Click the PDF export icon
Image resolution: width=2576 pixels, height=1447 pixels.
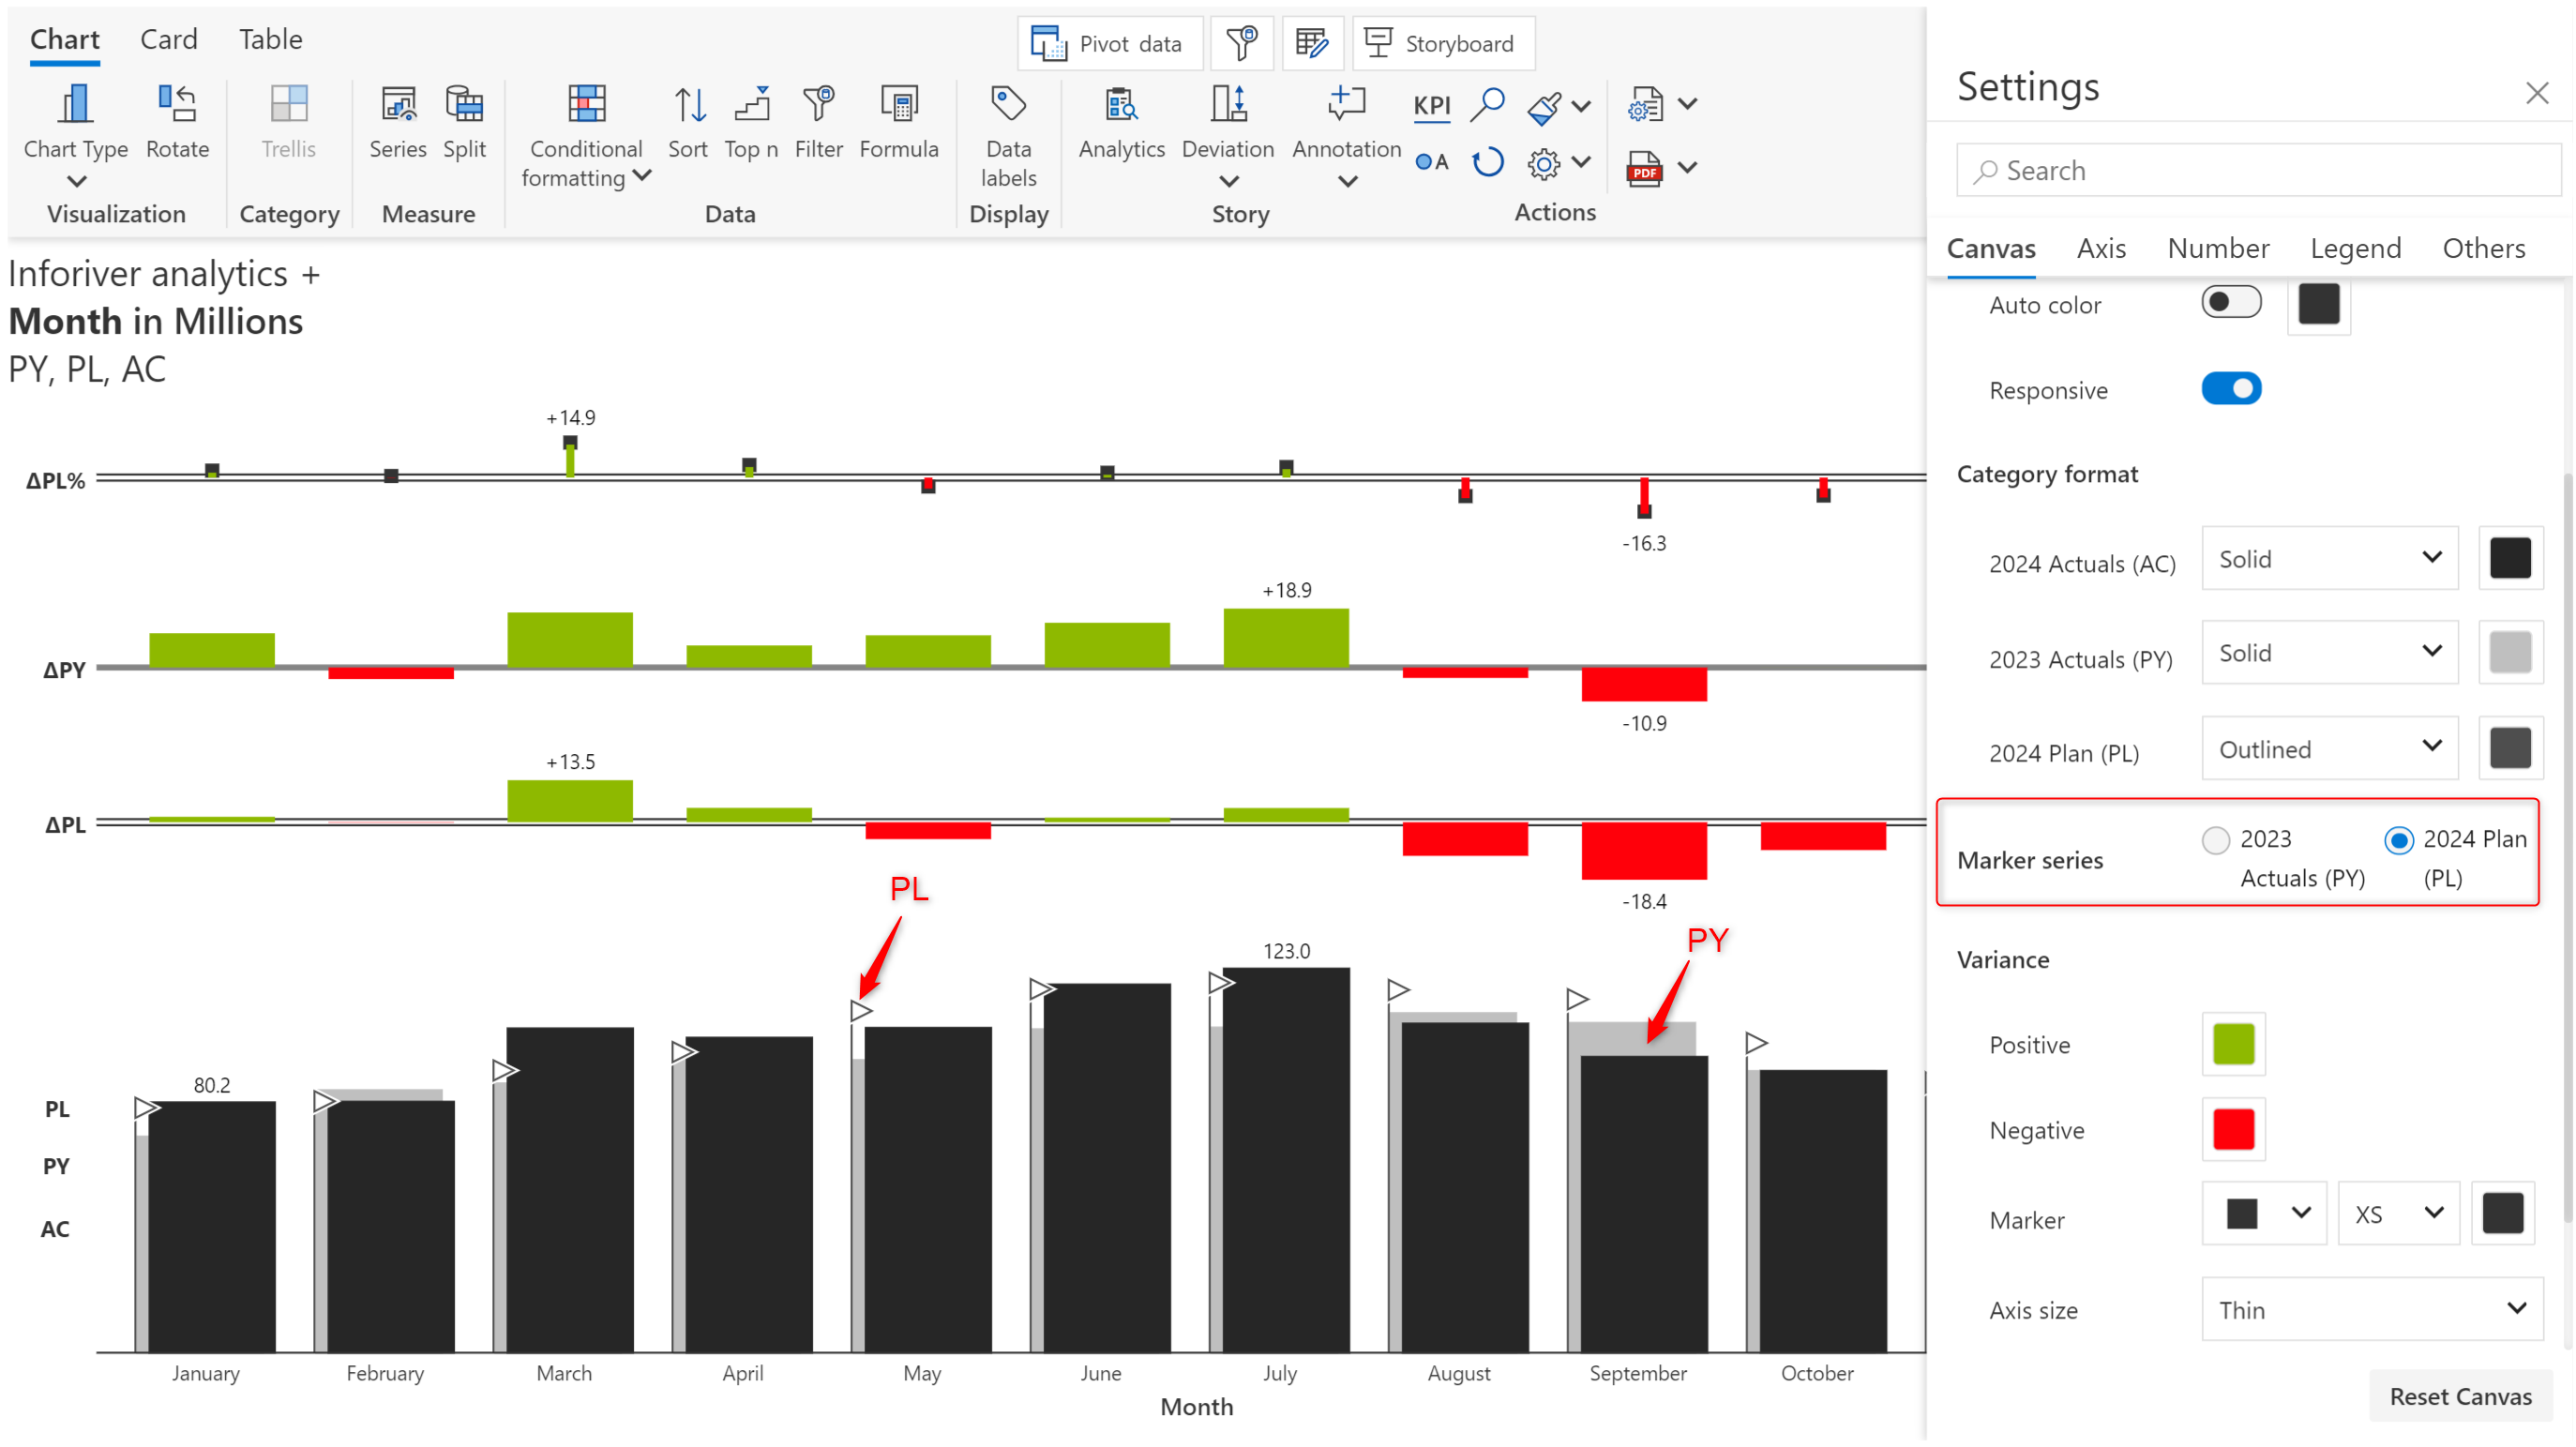[x=1643, y=168]
